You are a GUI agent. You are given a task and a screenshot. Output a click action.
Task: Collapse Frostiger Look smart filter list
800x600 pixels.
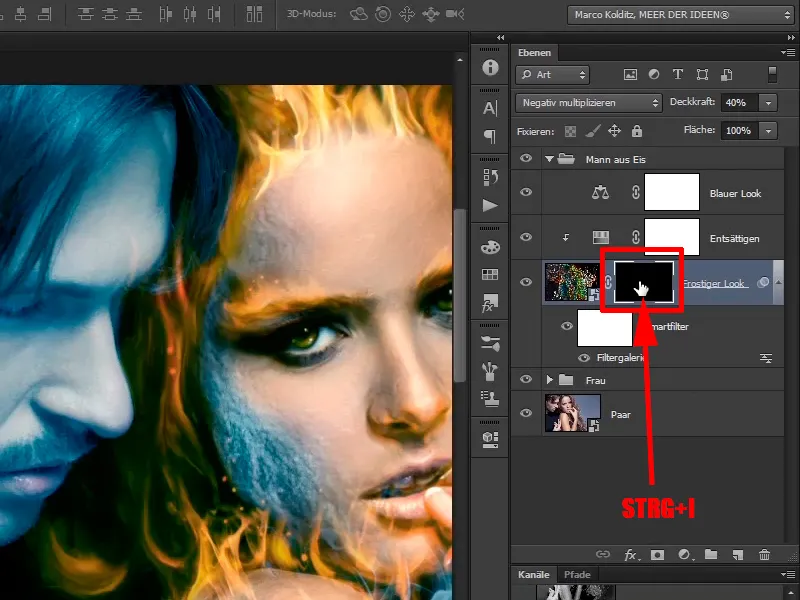click(779, 282)
